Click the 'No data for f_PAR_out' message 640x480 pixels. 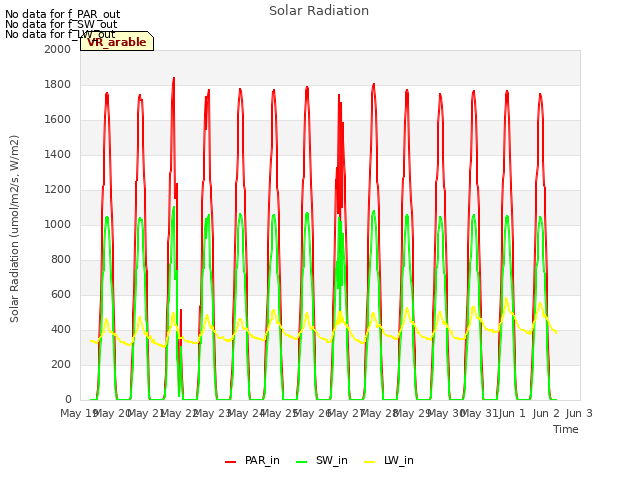tap(62, 14)
